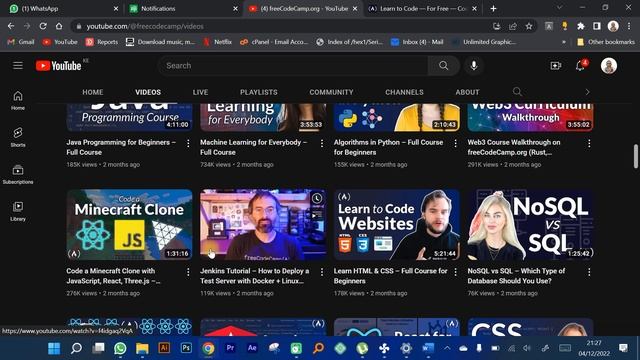640x360 pixels.
Task: Open Chrome extensions puzzle icon
Action: 580,26
